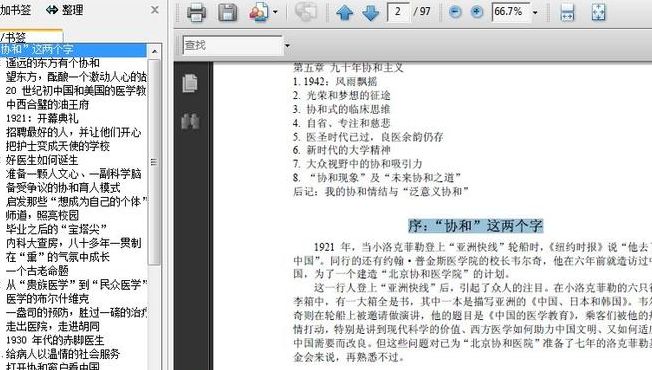Click the Print icon
Screen dimensions: 652x370
click(196, 12)
